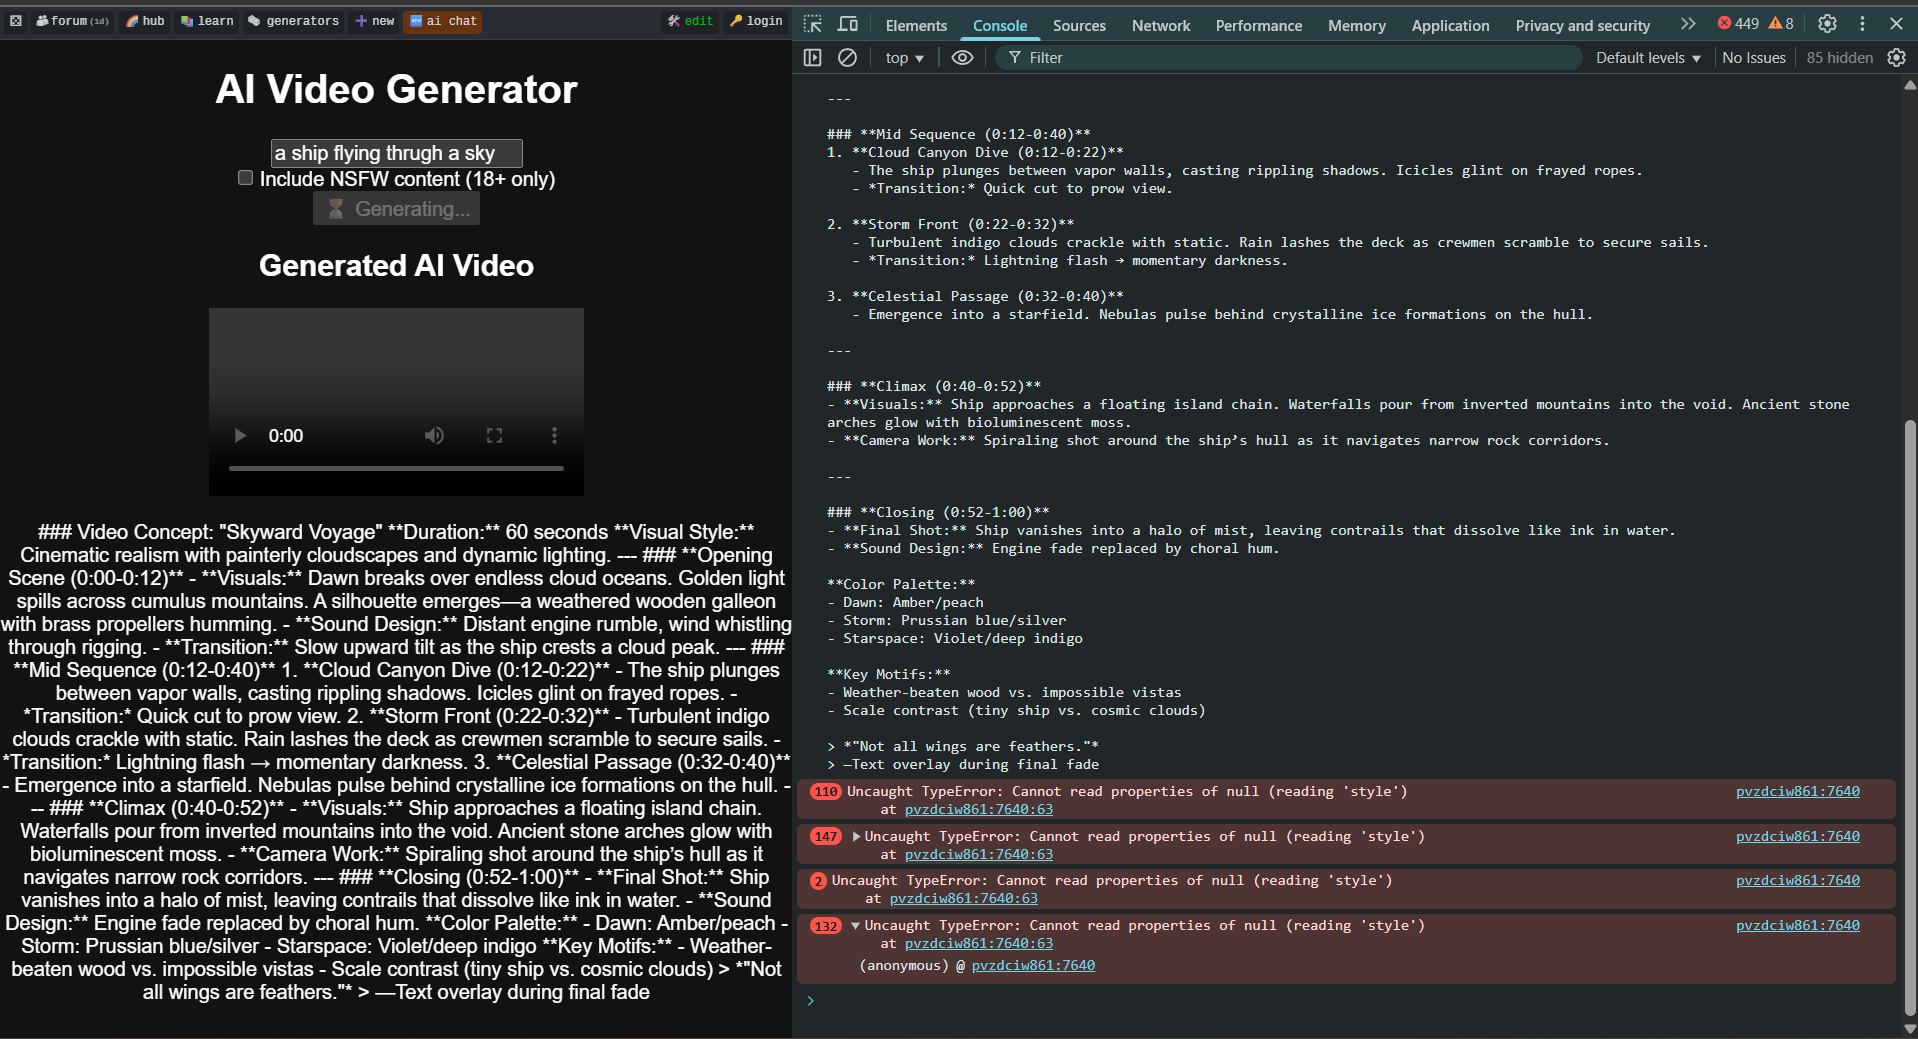Open console settings gear beside hidden count
Image resolution: width=1918 pixels, height=1039 pixels.
(1896, 58)
